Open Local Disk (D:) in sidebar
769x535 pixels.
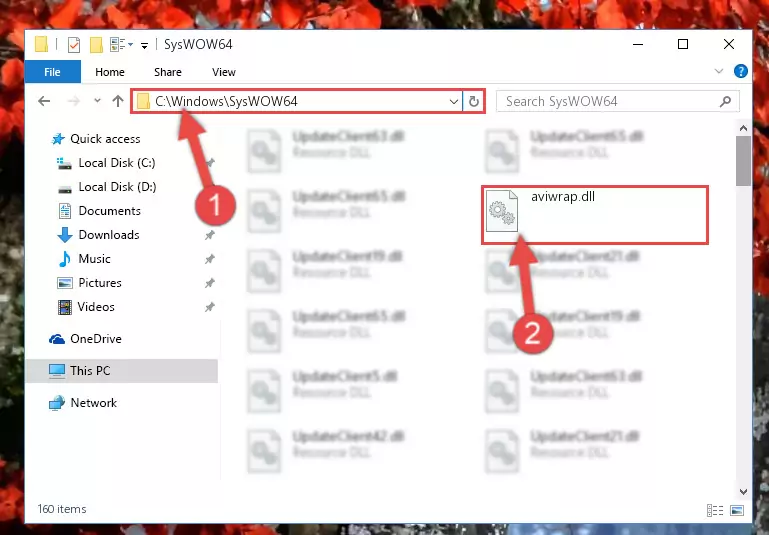117,187
